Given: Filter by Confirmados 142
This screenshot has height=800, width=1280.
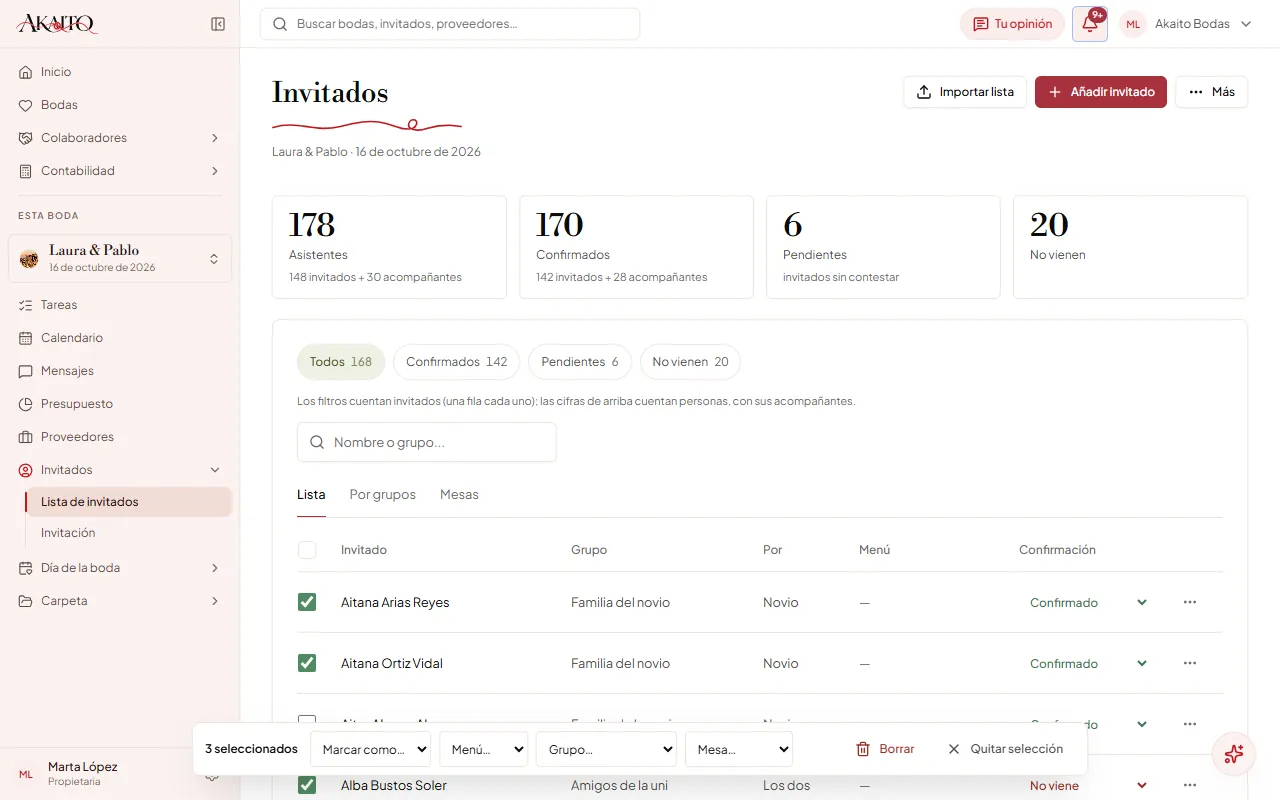Looking at the screenshot, I should point(456,362).
